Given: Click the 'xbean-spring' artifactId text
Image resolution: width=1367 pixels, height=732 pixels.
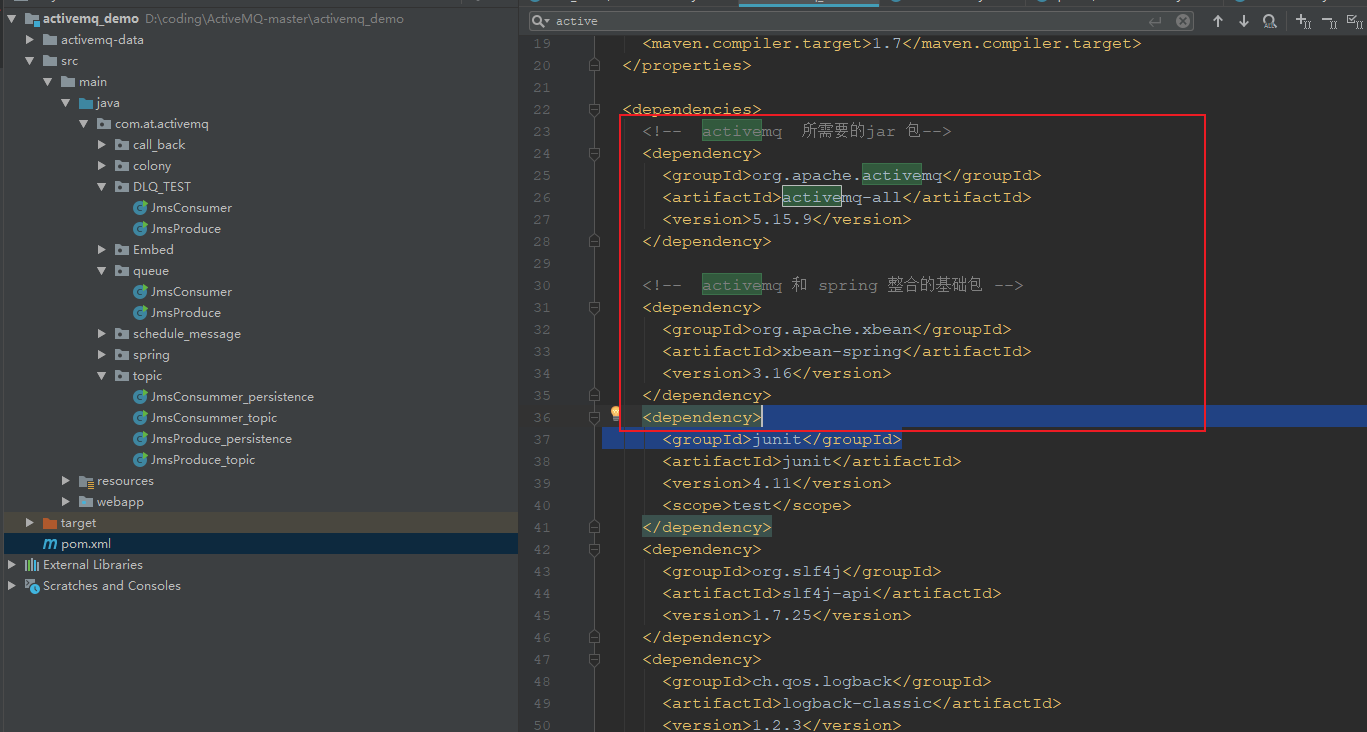Looking at the screenshot, I should click(x=842, y=351).
